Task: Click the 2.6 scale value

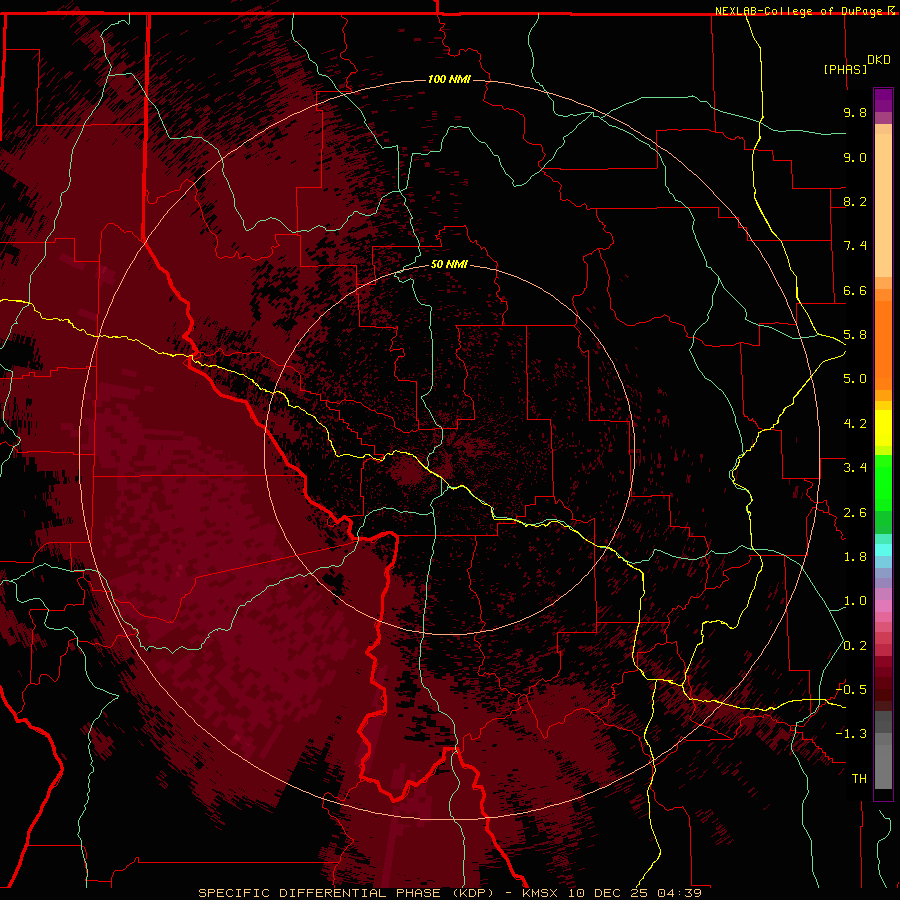Action: pos(855,513)
